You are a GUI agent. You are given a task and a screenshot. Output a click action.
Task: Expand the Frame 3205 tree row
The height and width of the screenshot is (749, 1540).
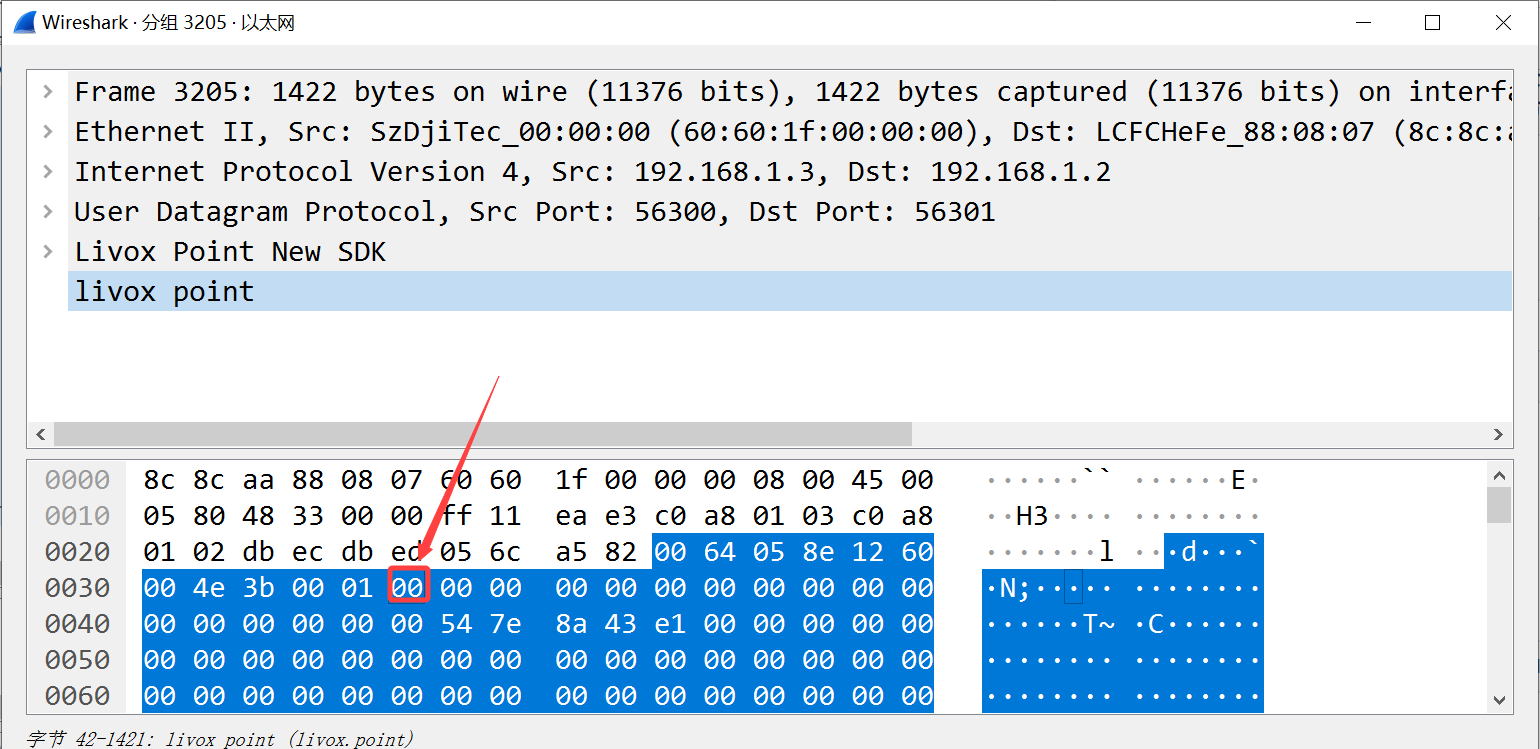[47, 91]
